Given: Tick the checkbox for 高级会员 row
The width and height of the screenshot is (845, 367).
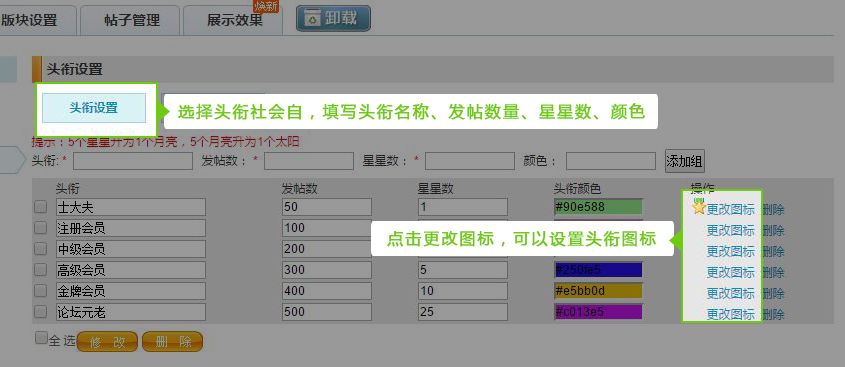Looking at the screenshot, I should (40, 270).
